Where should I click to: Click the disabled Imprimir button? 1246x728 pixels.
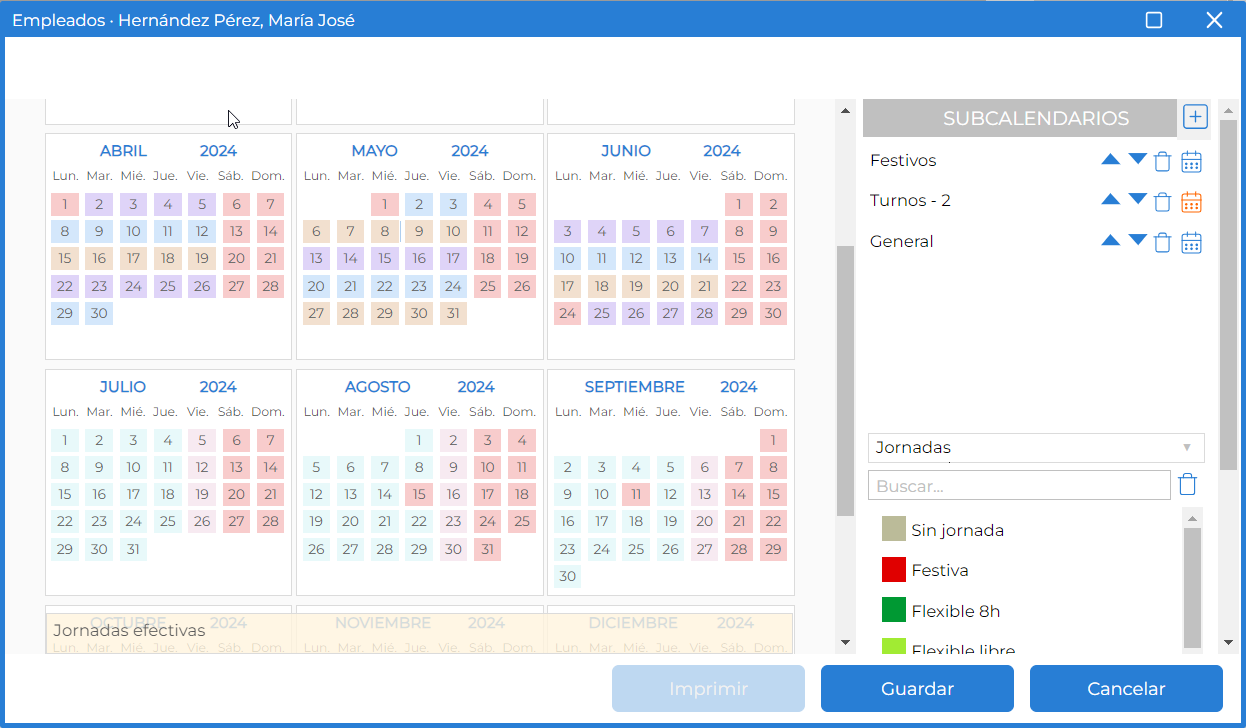click(x=708, y=688)
